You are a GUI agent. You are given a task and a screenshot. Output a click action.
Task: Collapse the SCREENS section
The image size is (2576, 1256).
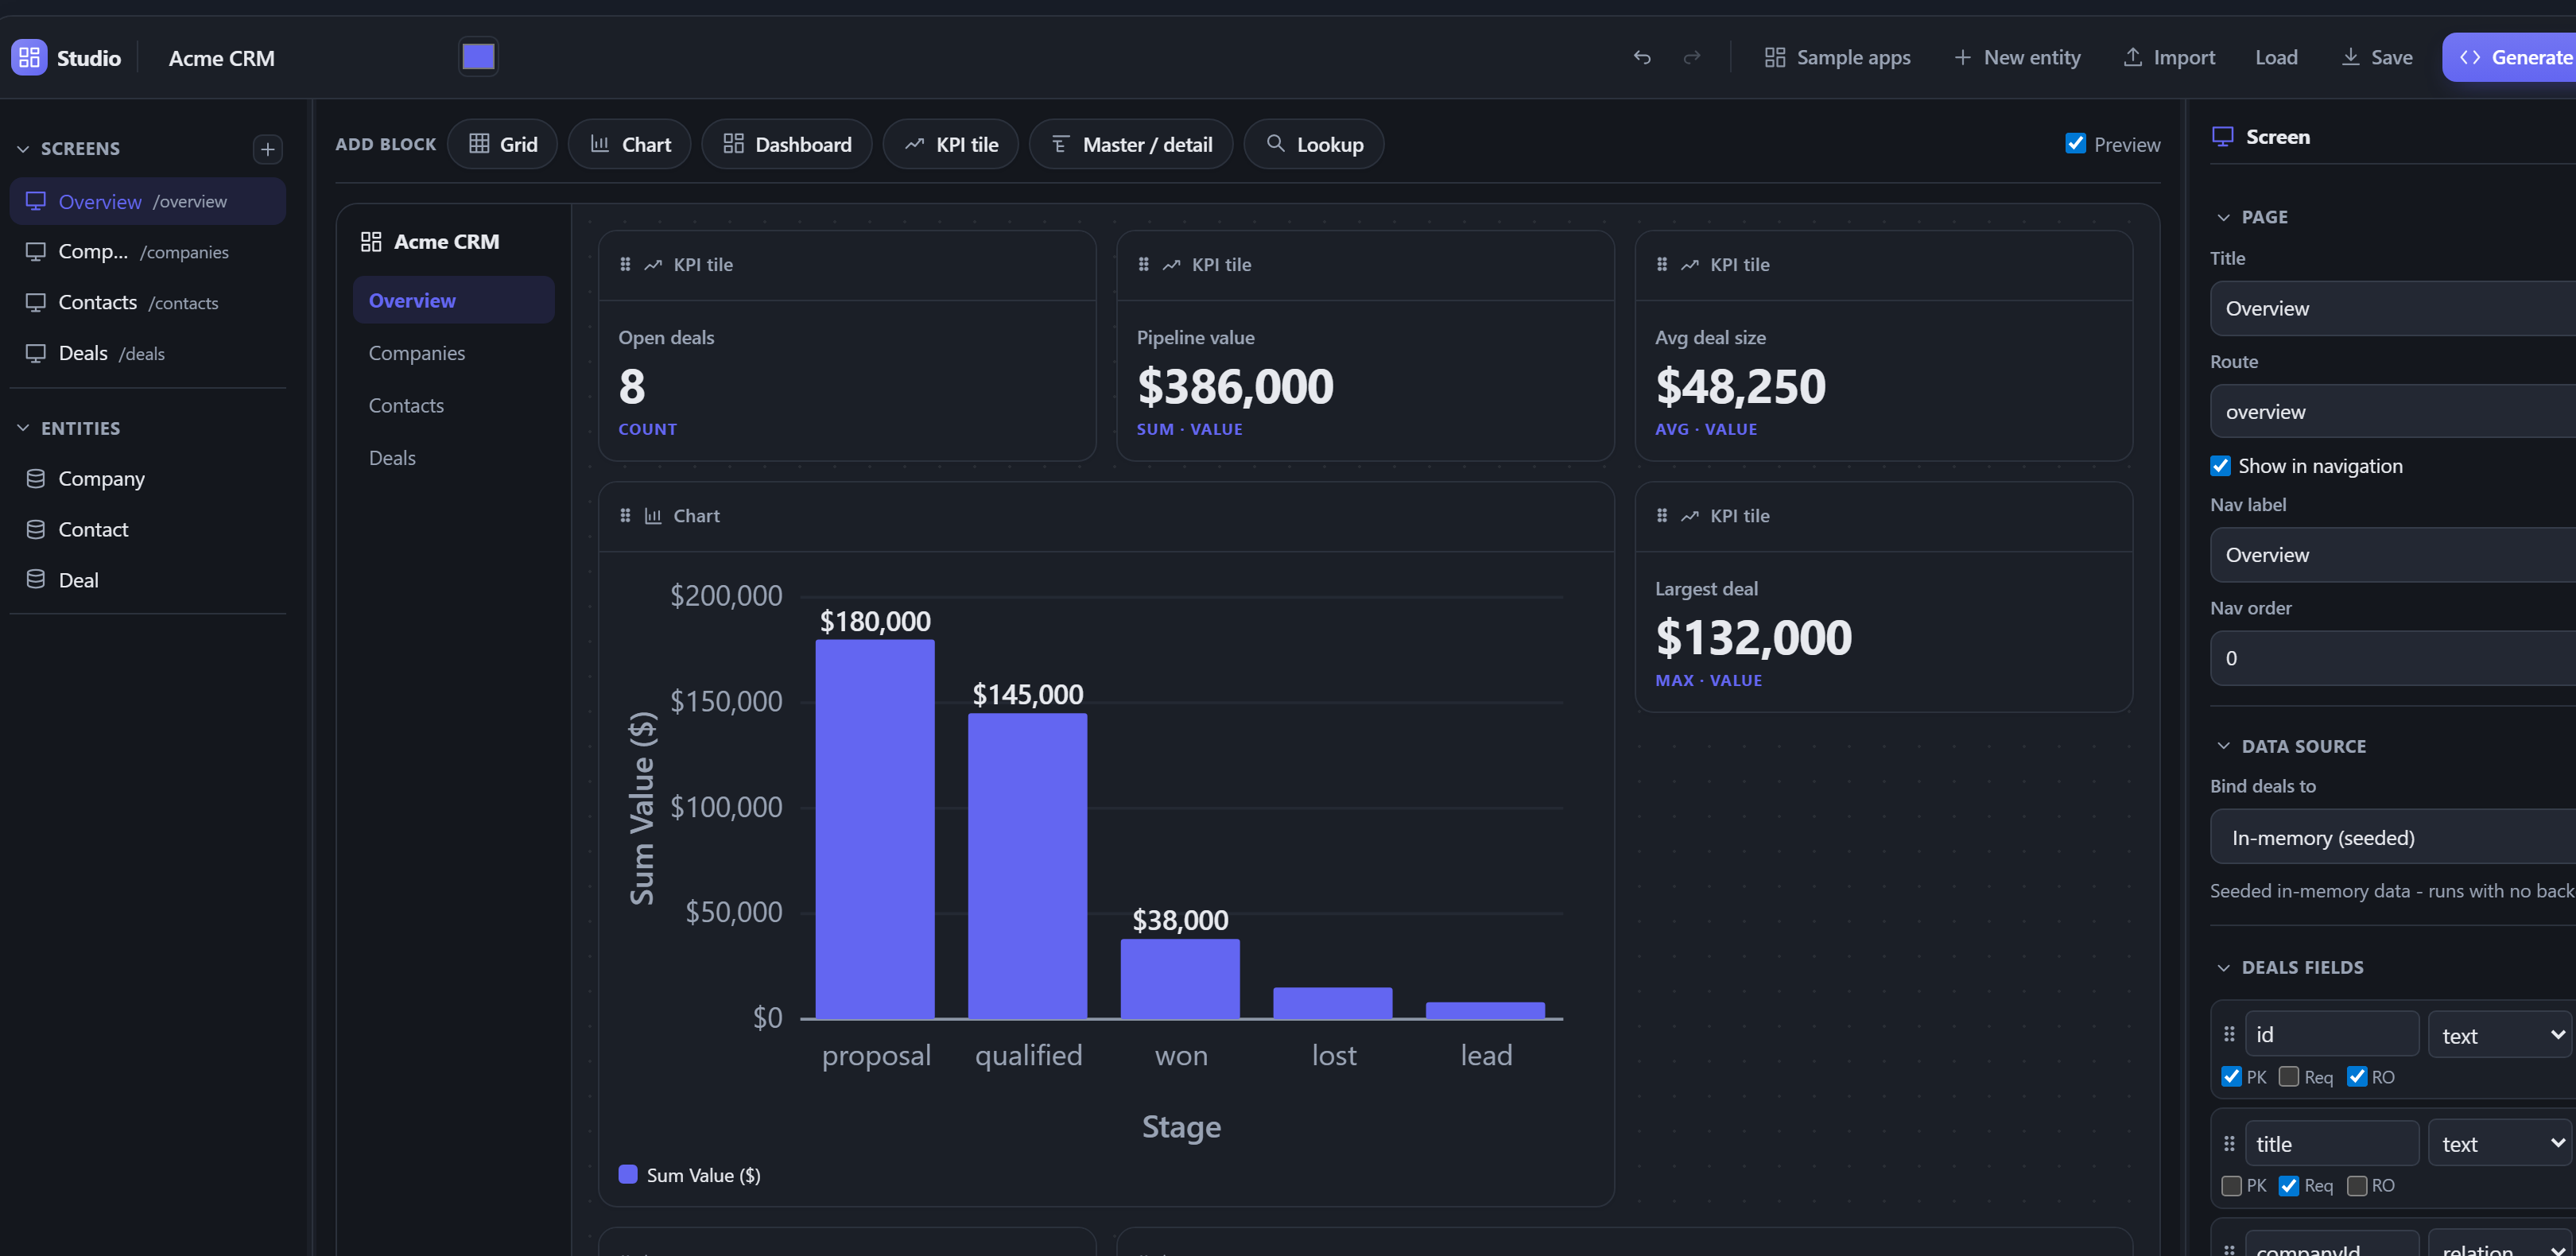23,148
